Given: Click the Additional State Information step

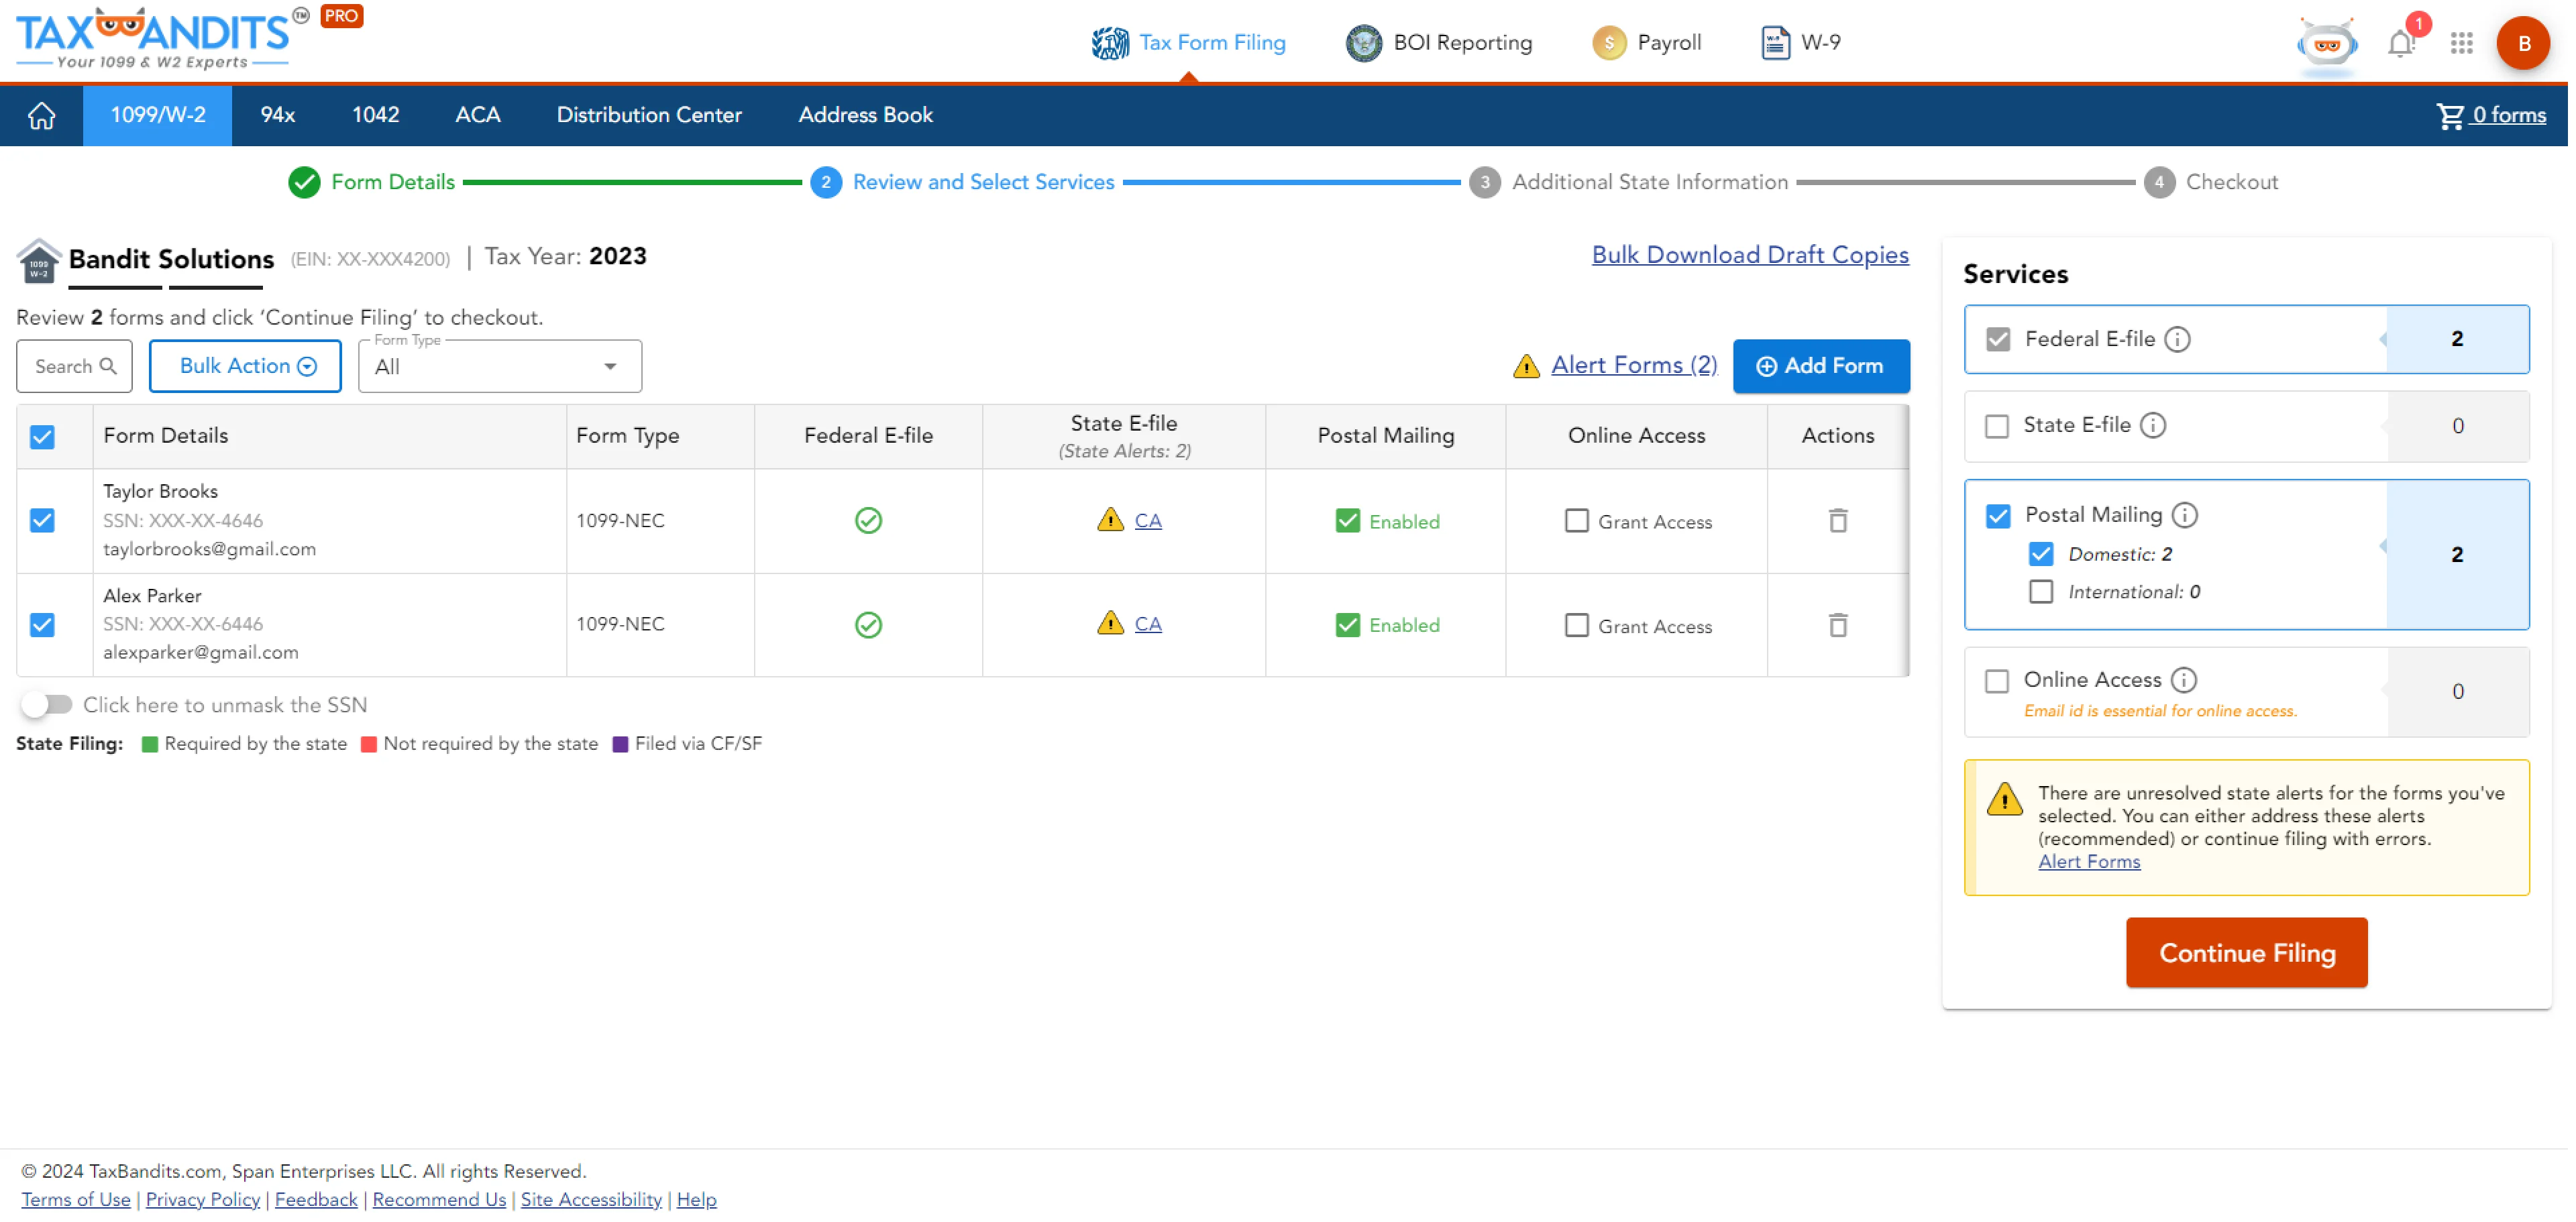Looking at the screenshot, I should coord(1628,183).
